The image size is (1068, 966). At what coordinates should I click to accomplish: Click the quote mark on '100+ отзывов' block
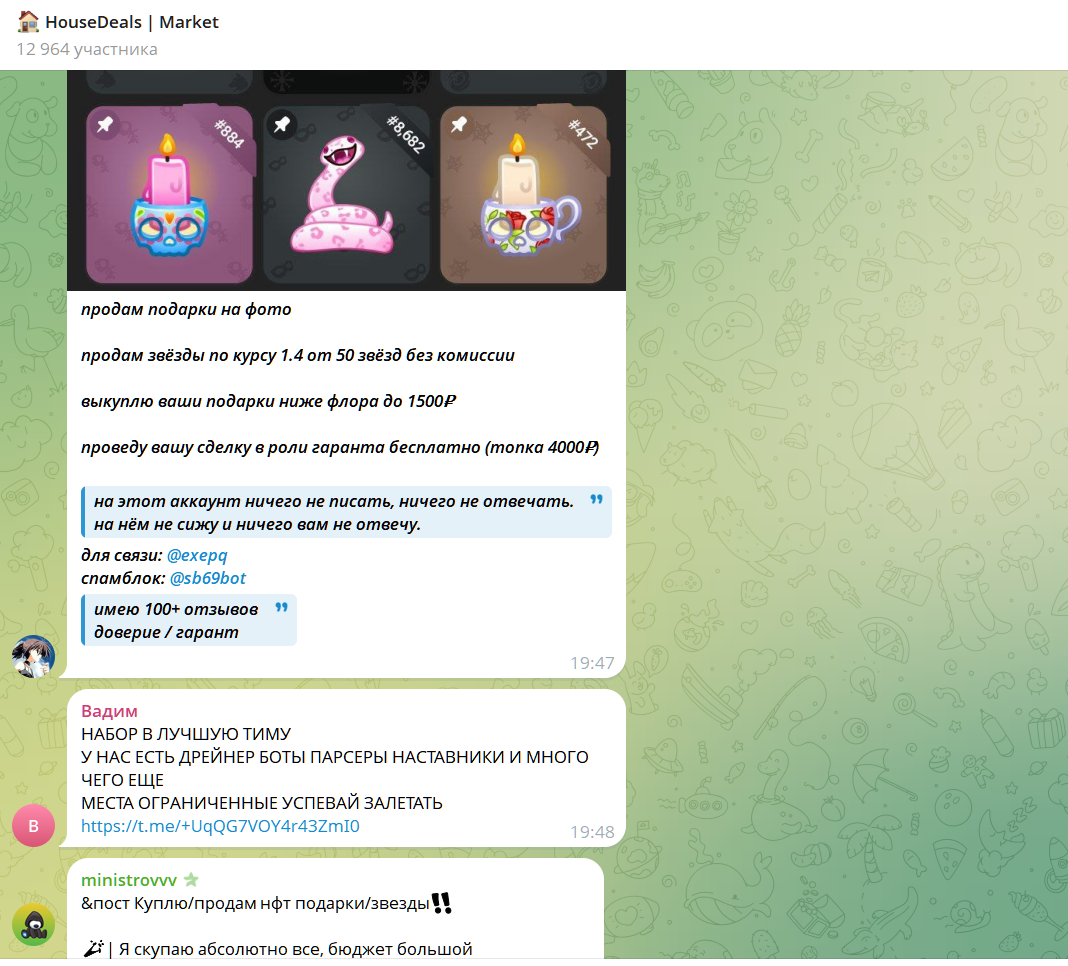281,607
